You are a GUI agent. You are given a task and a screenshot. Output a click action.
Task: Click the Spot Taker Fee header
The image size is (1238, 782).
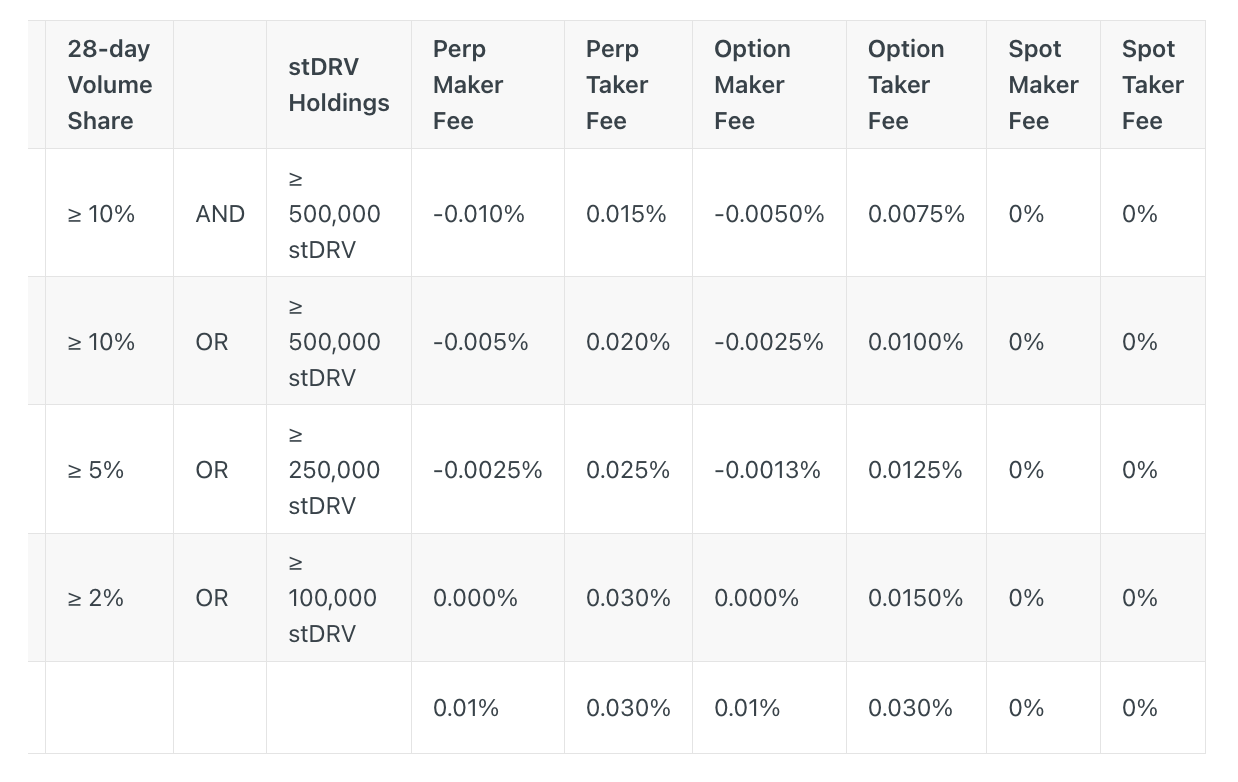[1153, 85]
